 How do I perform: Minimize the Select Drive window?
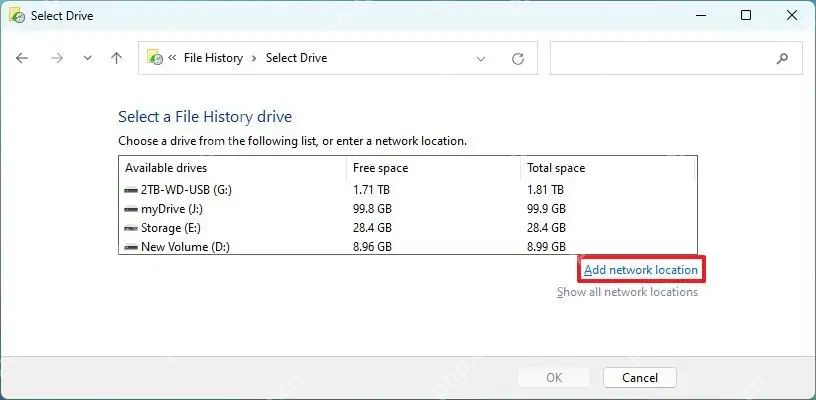(701, 16)
